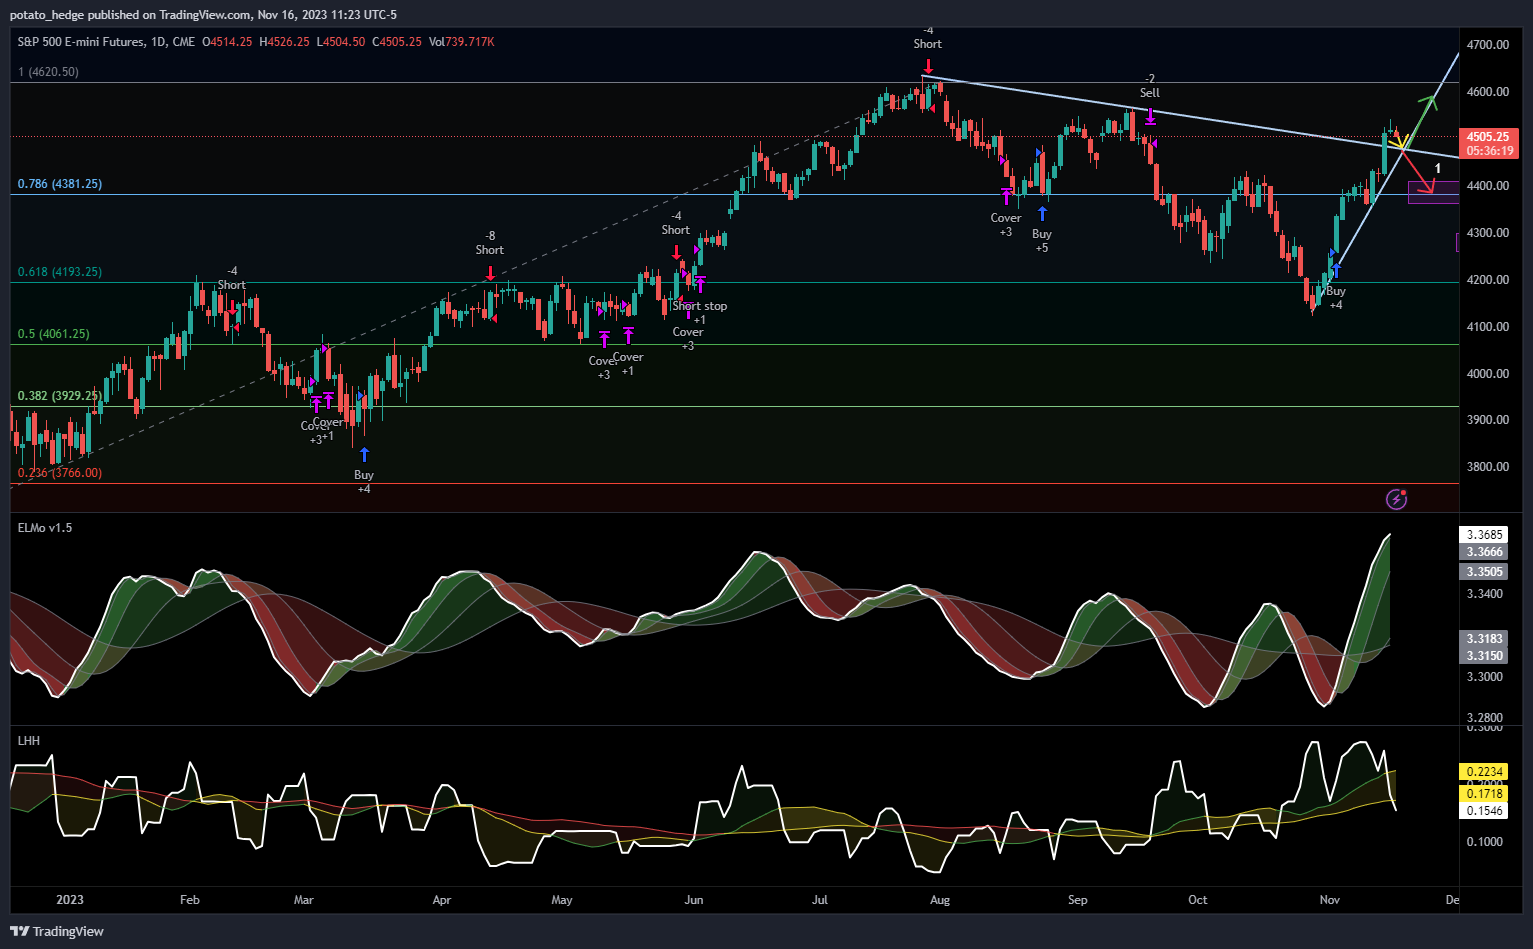This screenshot has width=1533, height=949.
Task: Click the bar countdown timer 05:36:19
Action: [1489, 151]
